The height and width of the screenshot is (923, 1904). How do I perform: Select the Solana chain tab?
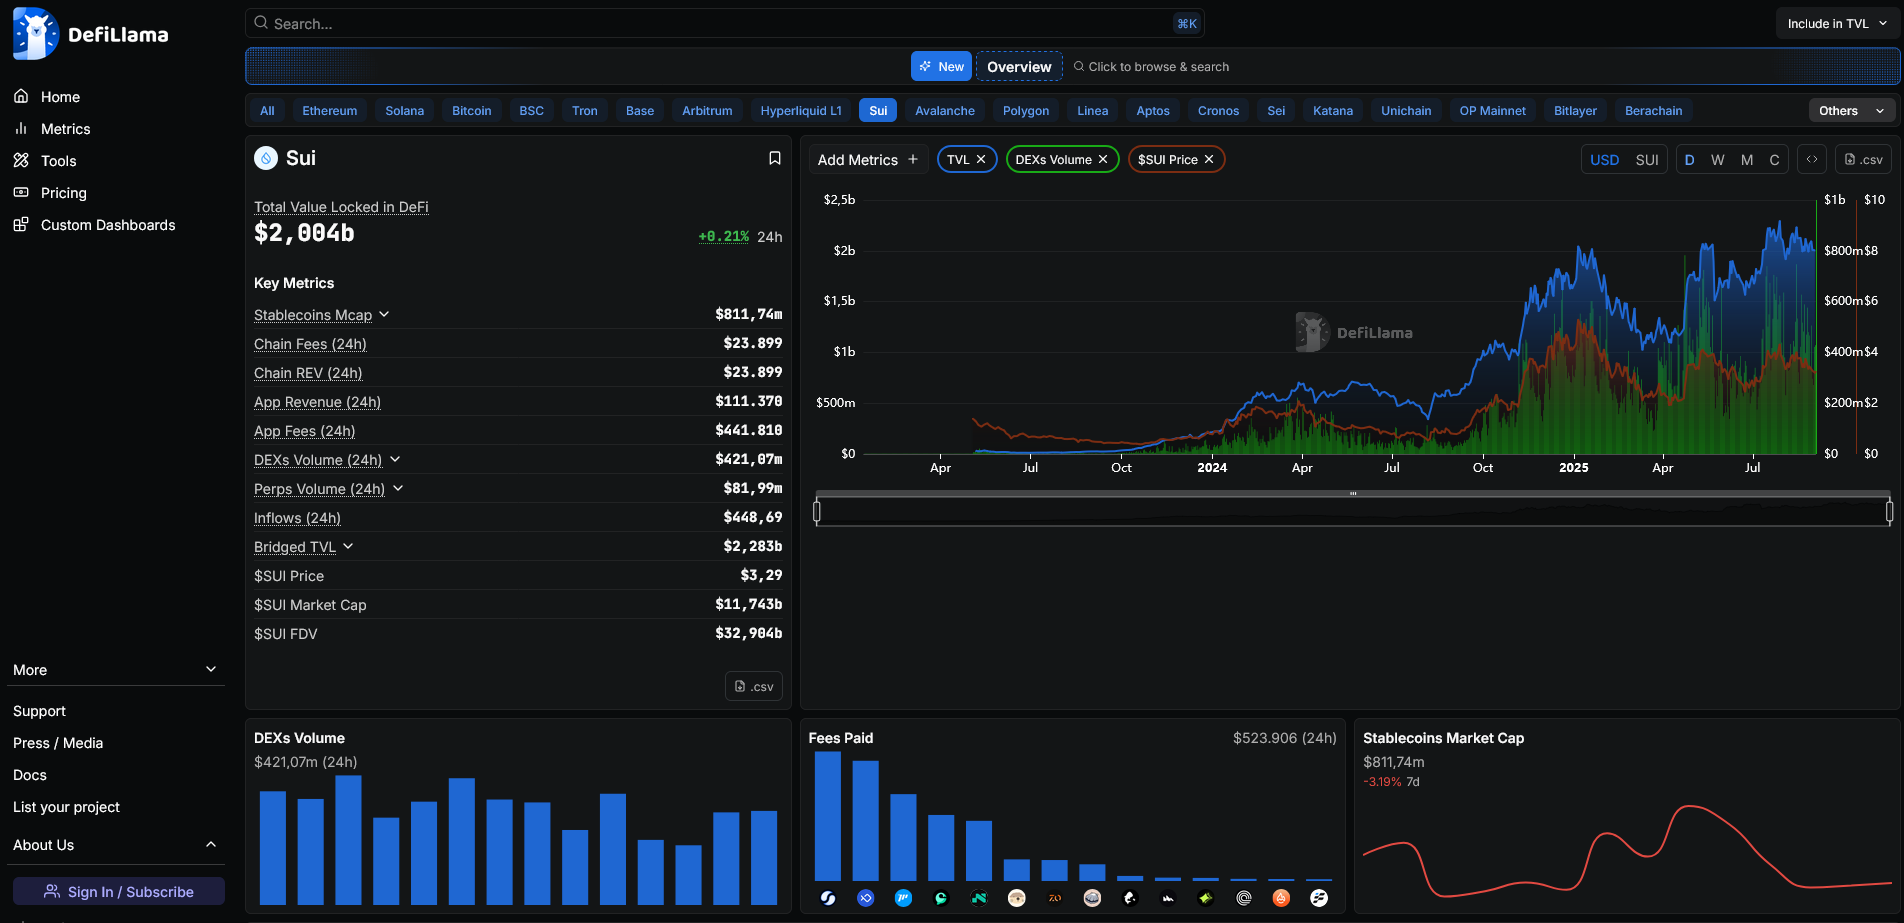(405, 111)
